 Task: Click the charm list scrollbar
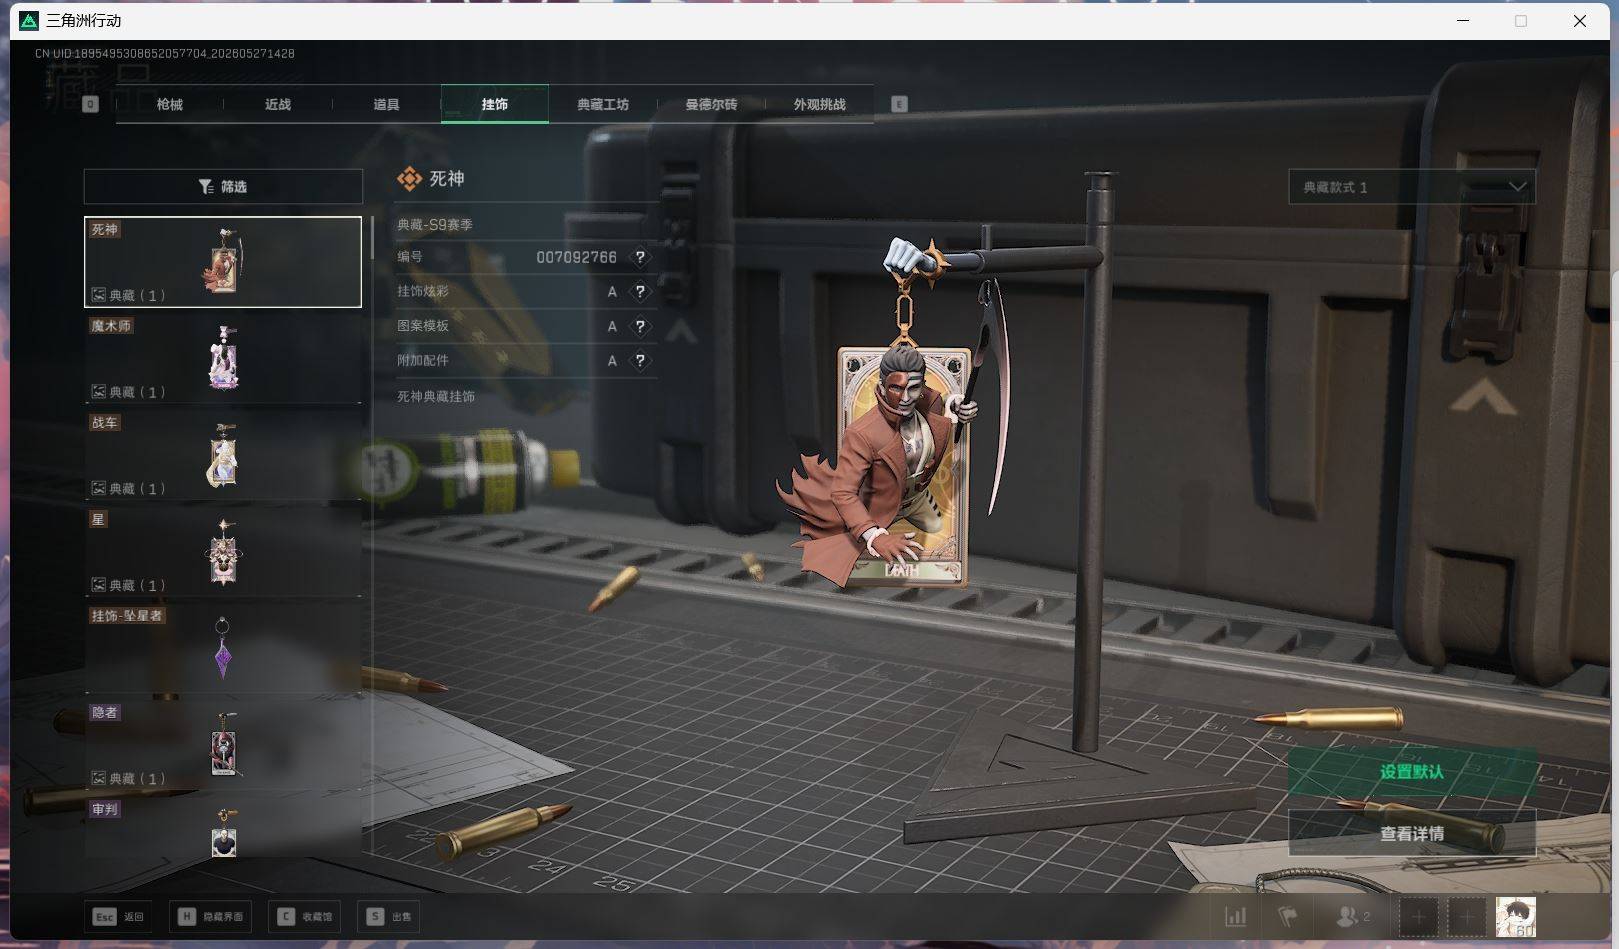pyautogui.click(x=372, y=238)
